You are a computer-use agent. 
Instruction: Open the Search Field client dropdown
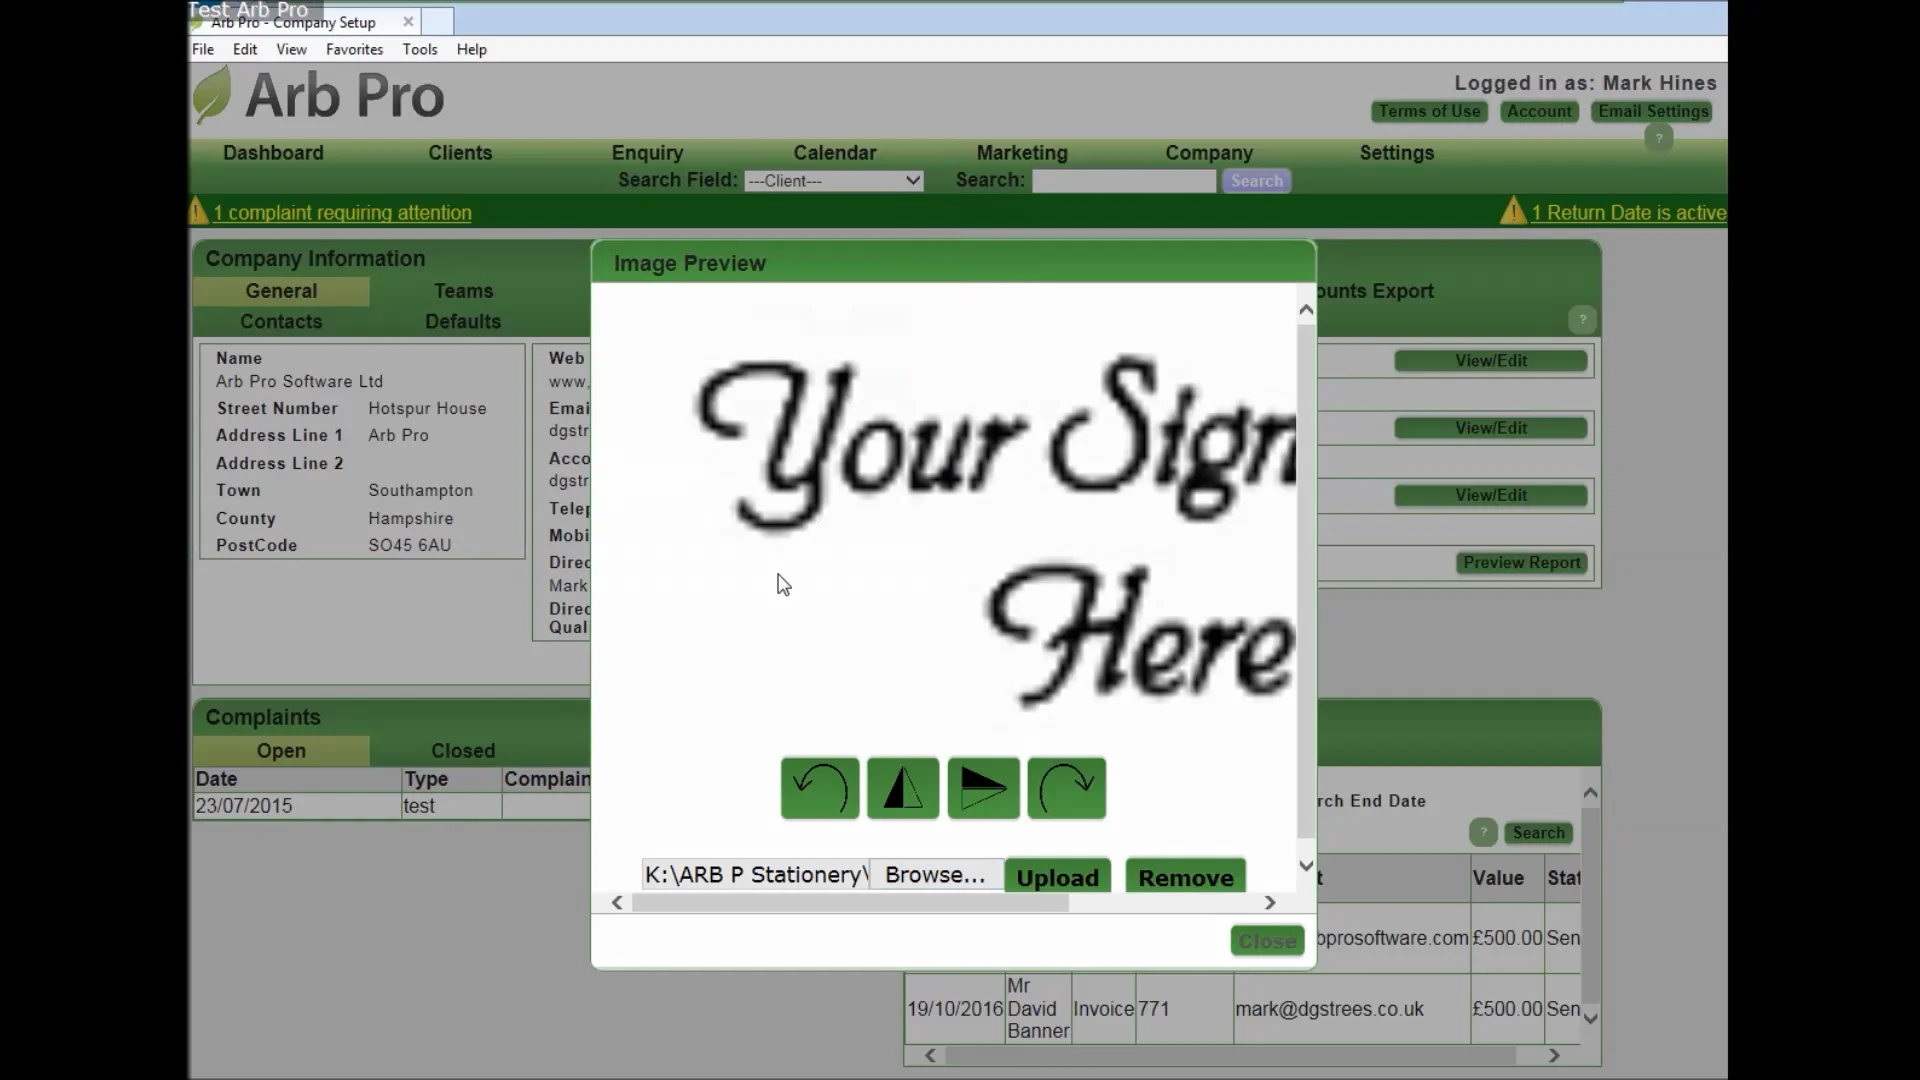coord(833,181)
